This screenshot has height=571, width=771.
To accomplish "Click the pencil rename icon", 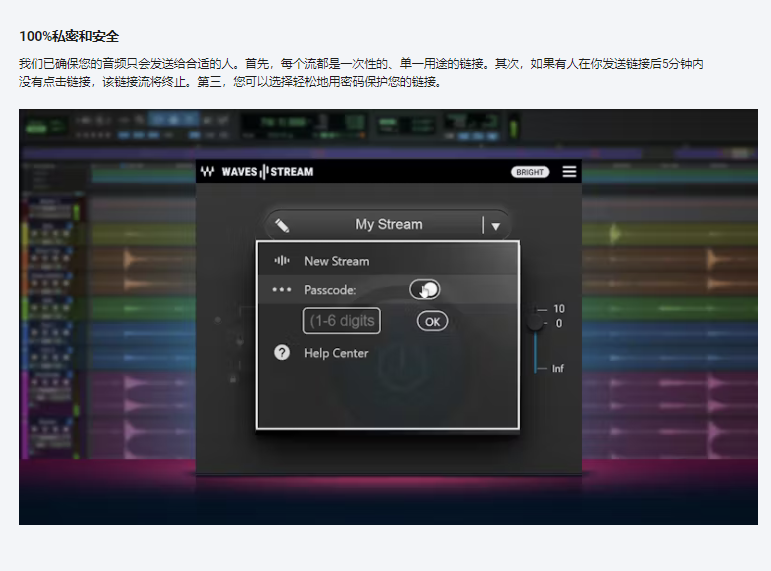I will pyautogui.click(x=282, y=225).
